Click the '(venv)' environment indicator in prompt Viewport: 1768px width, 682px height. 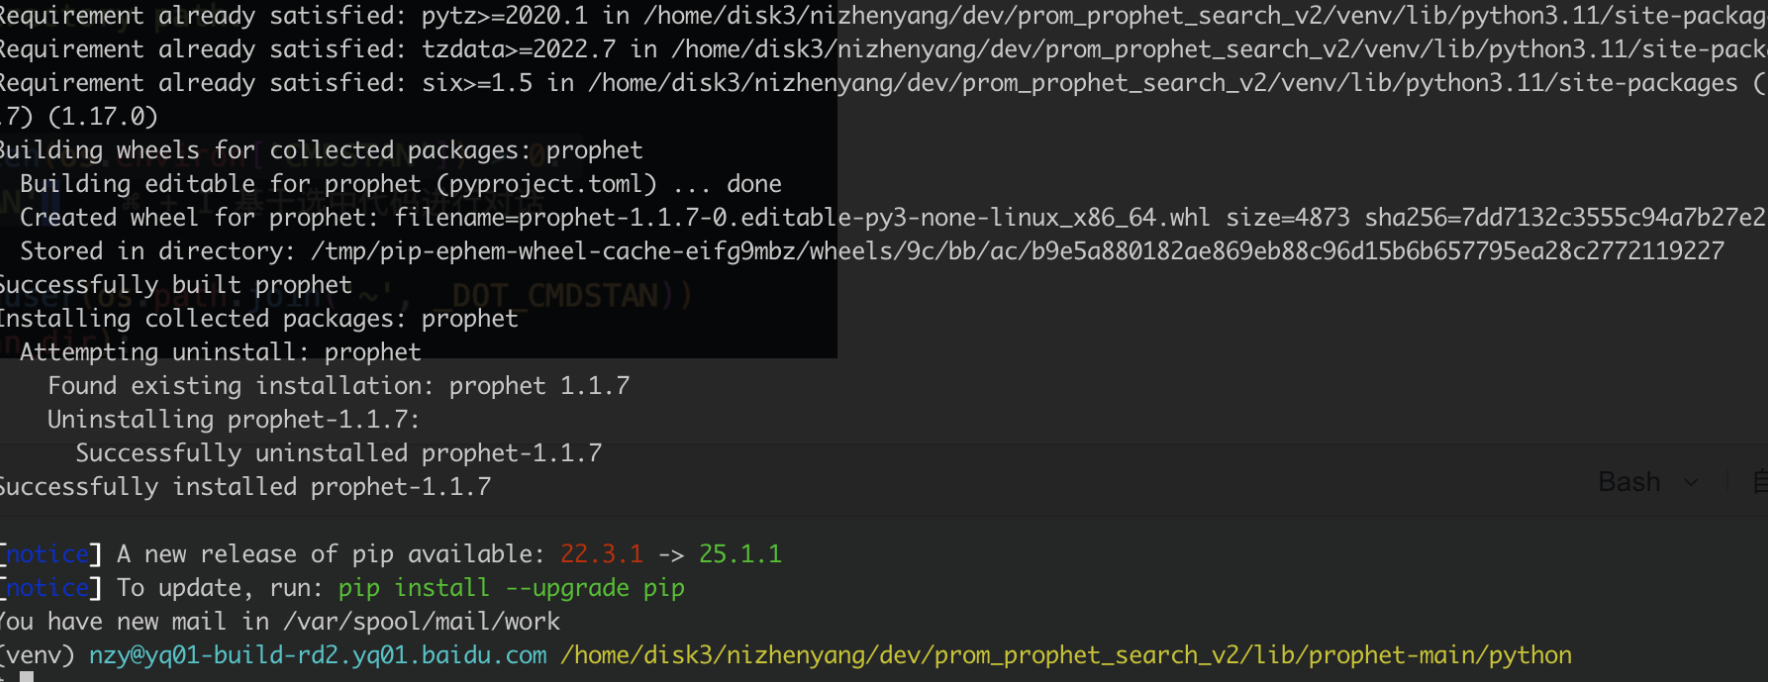37,655
